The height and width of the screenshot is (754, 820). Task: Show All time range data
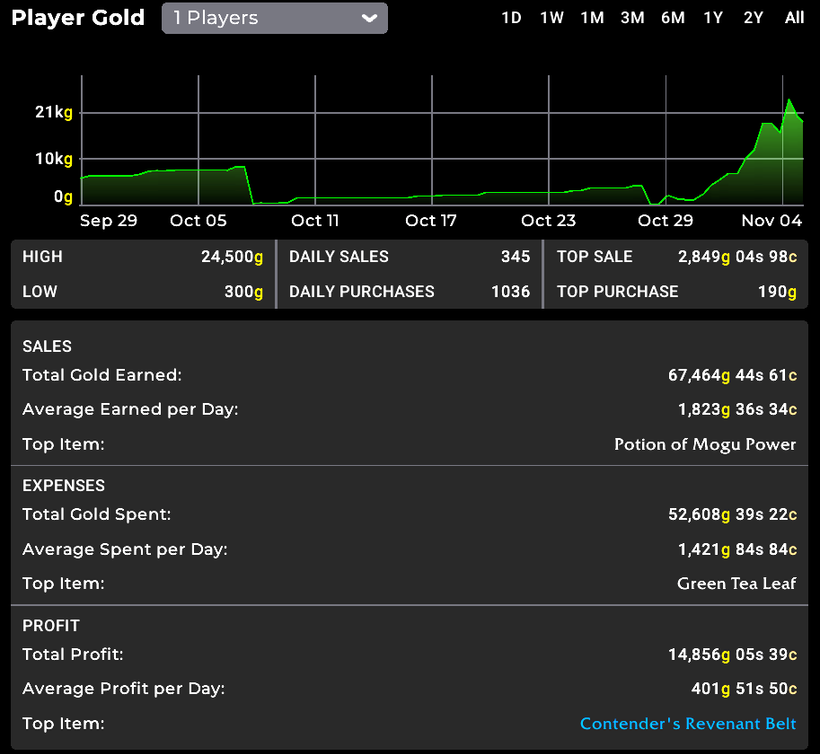pyautogui.click(x=794, y=18)
